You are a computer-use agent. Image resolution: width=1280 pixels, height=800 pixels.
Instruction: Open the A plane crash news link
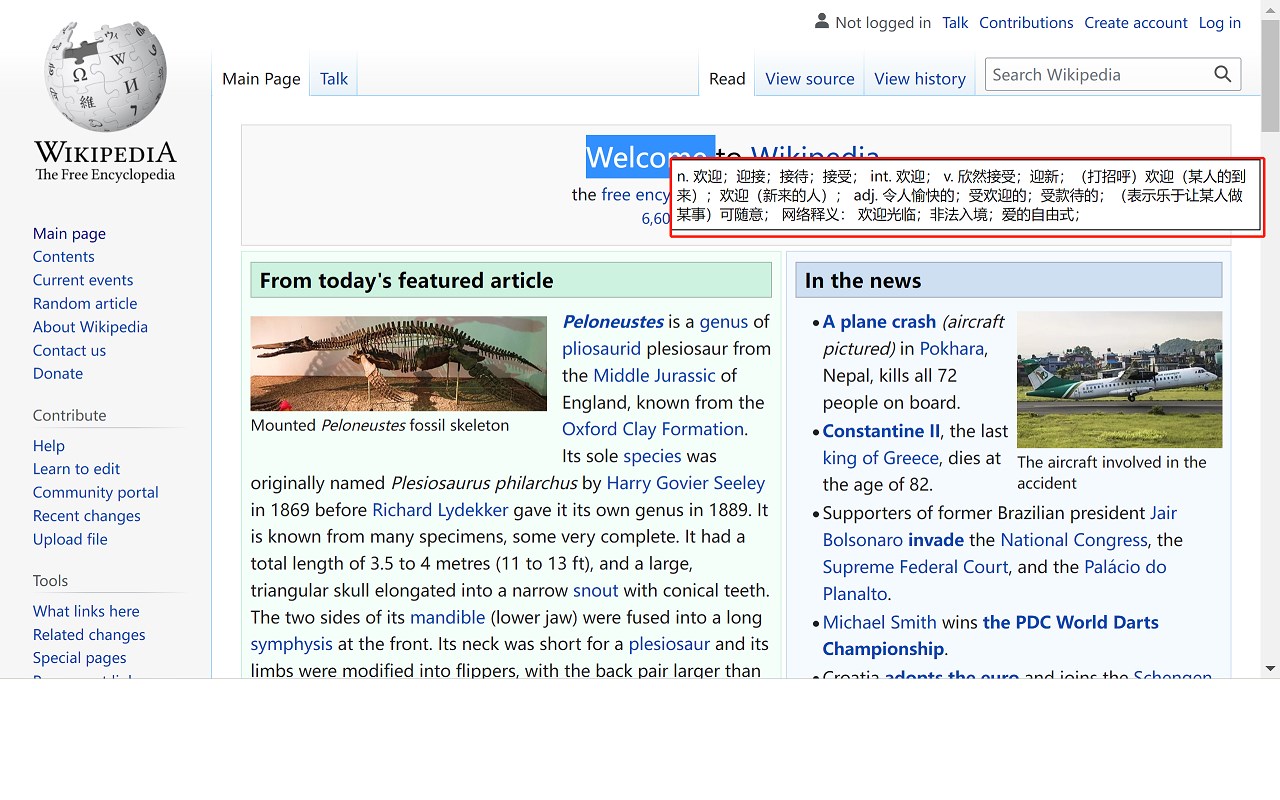tap(880, 321)
